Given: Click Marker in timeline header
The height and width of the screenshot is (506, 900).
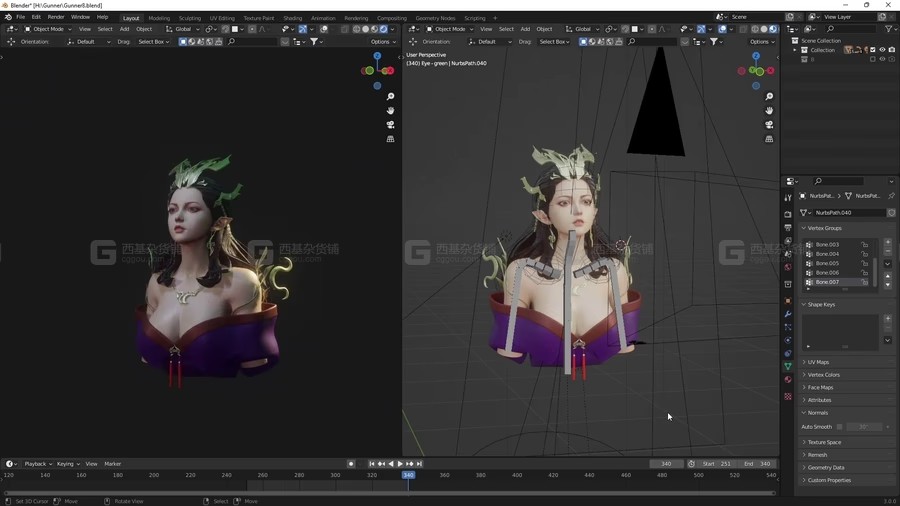Looking at the screenshot, I should 112,464.
